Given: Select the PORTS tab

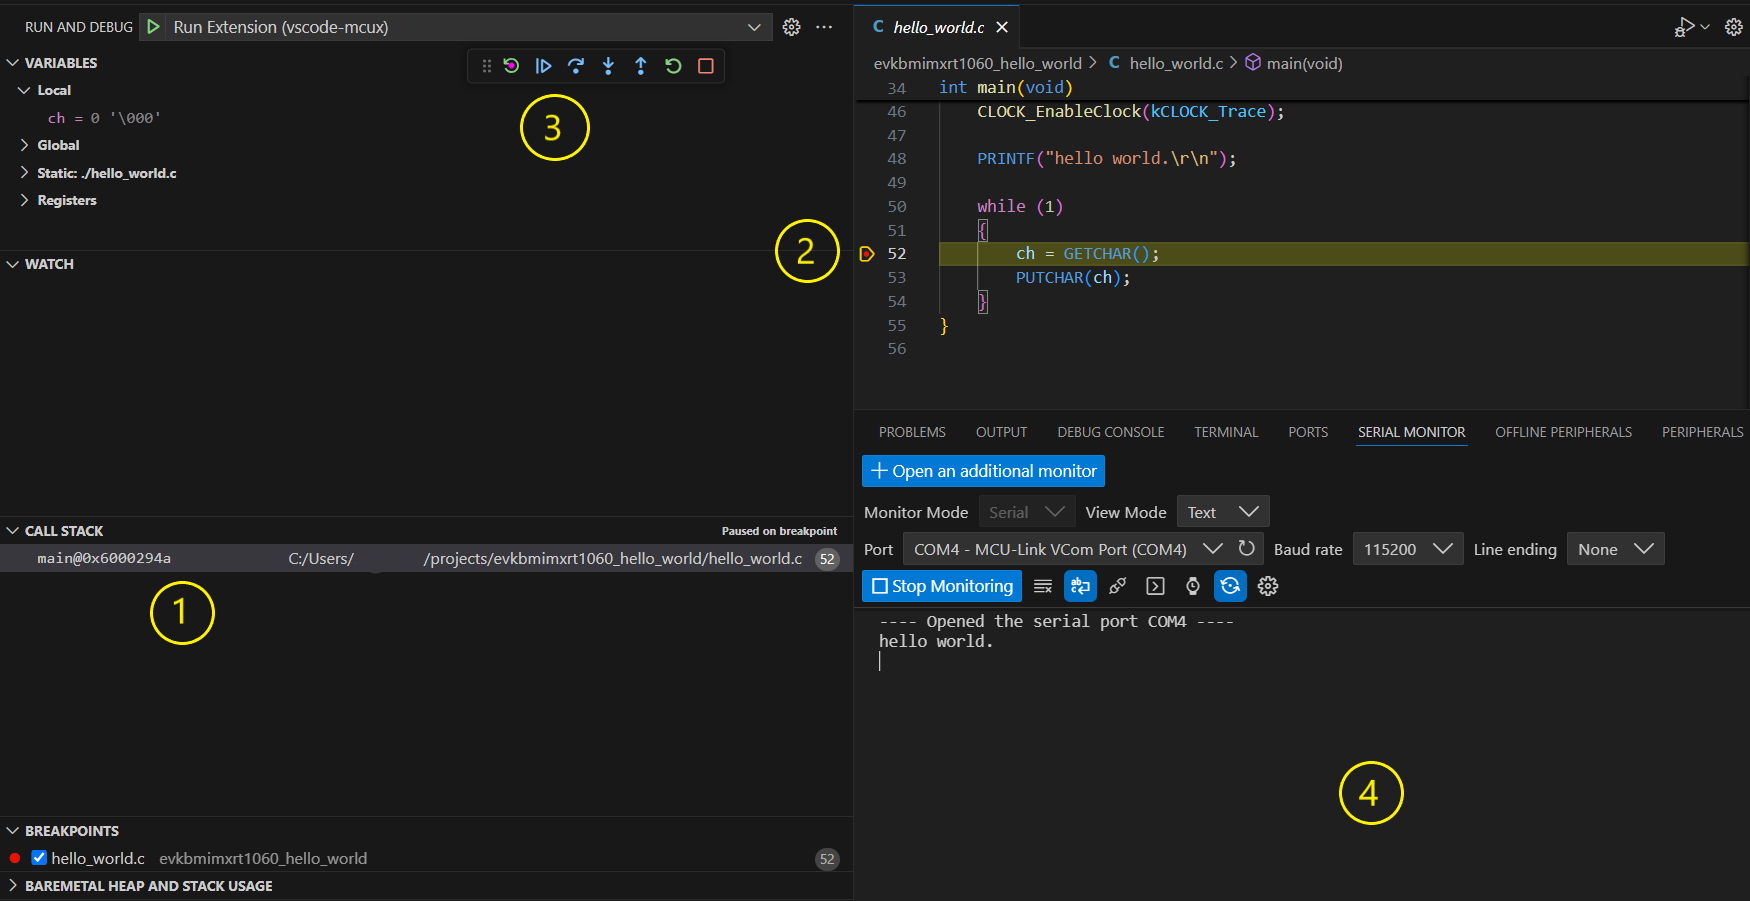Looking at the screenshot, I should tap(1307, 431).
